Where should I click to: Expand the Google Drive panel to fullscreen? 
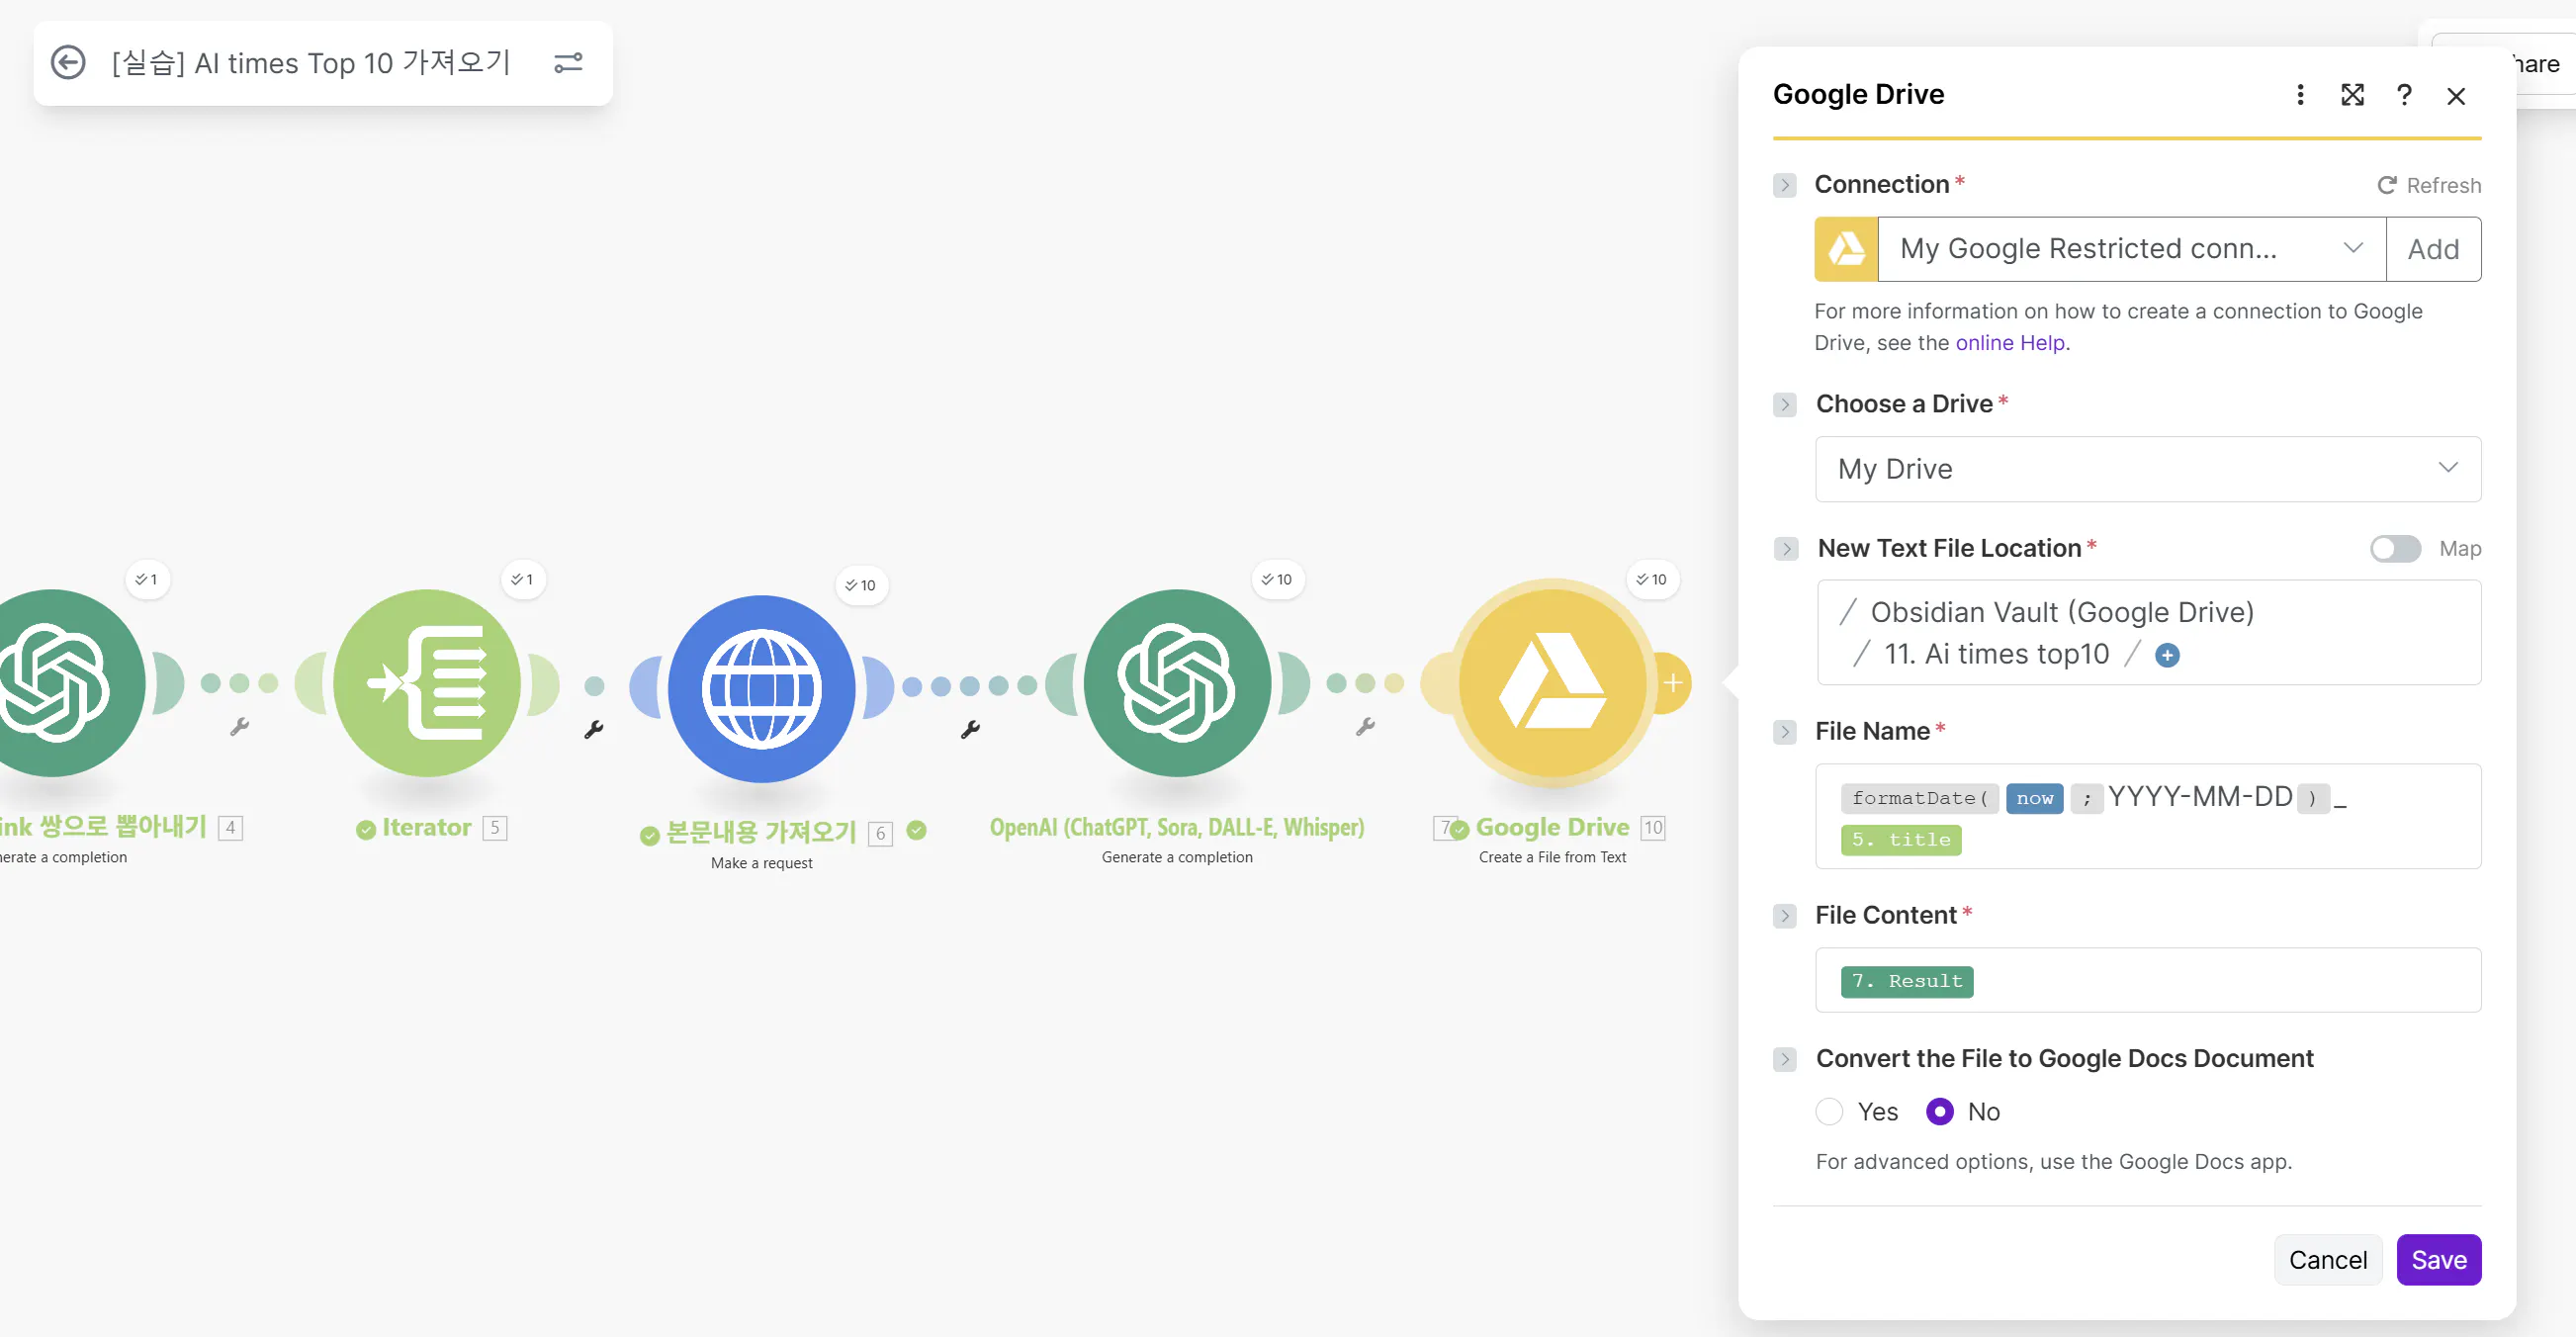[2352, 95]
